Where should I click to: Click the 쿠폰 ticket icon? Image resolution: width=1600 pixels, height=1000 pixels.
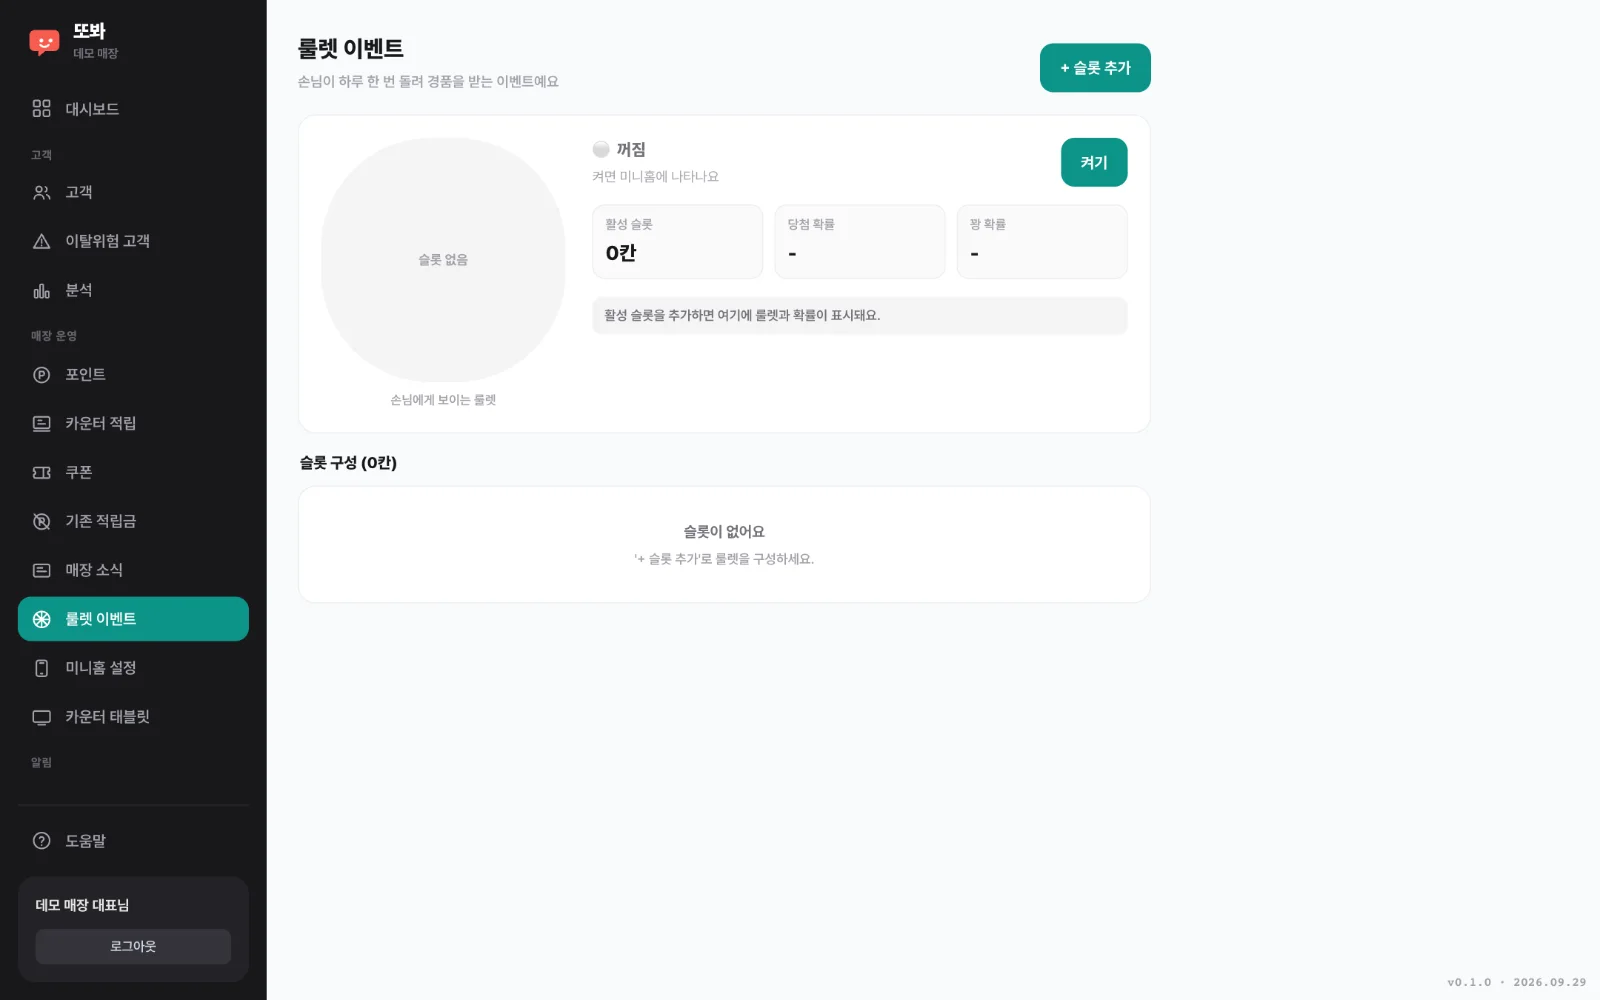point(41,472)
